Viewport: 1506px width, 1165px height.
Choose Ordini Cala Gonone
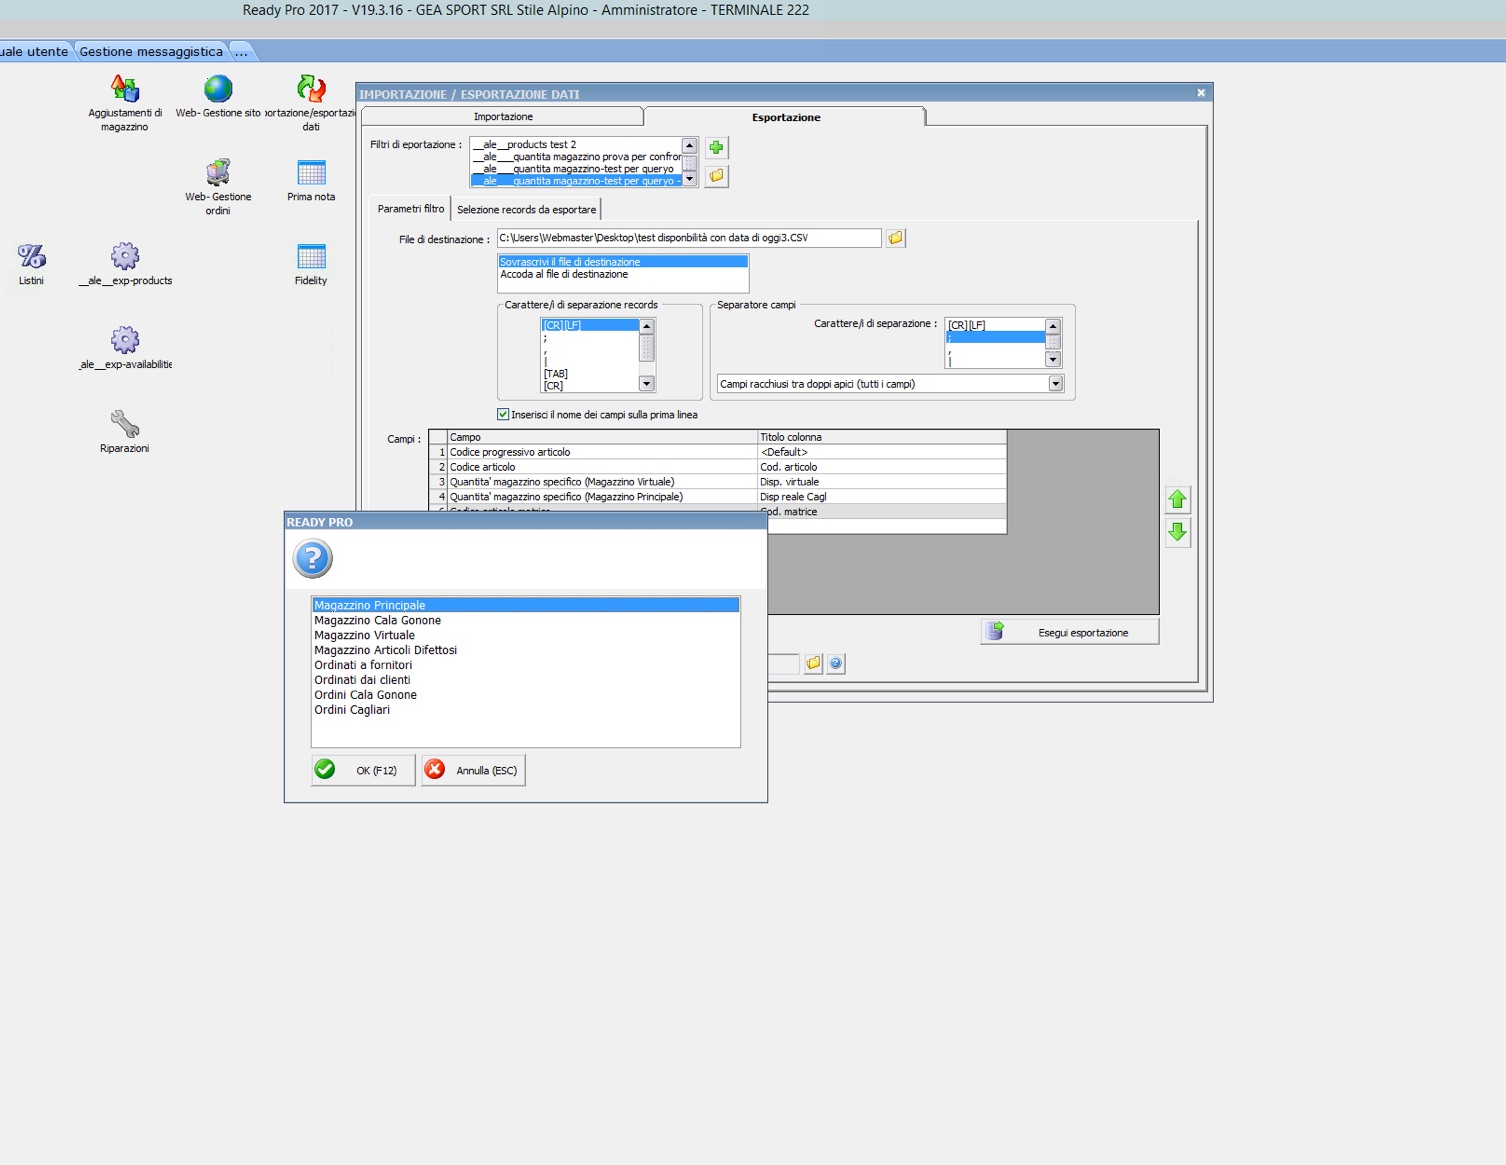point(525,695)
